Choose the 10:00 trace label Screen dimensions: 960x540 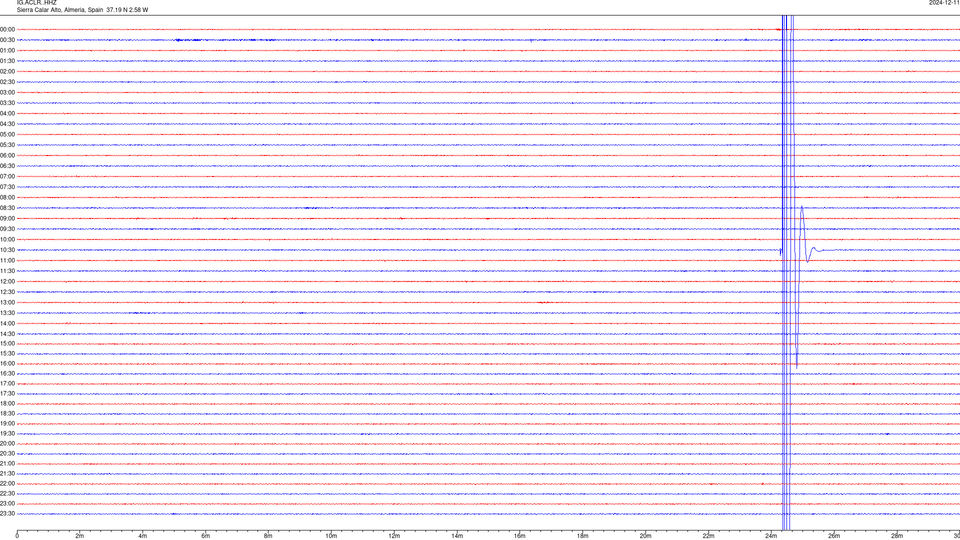[x=7, y=239]
